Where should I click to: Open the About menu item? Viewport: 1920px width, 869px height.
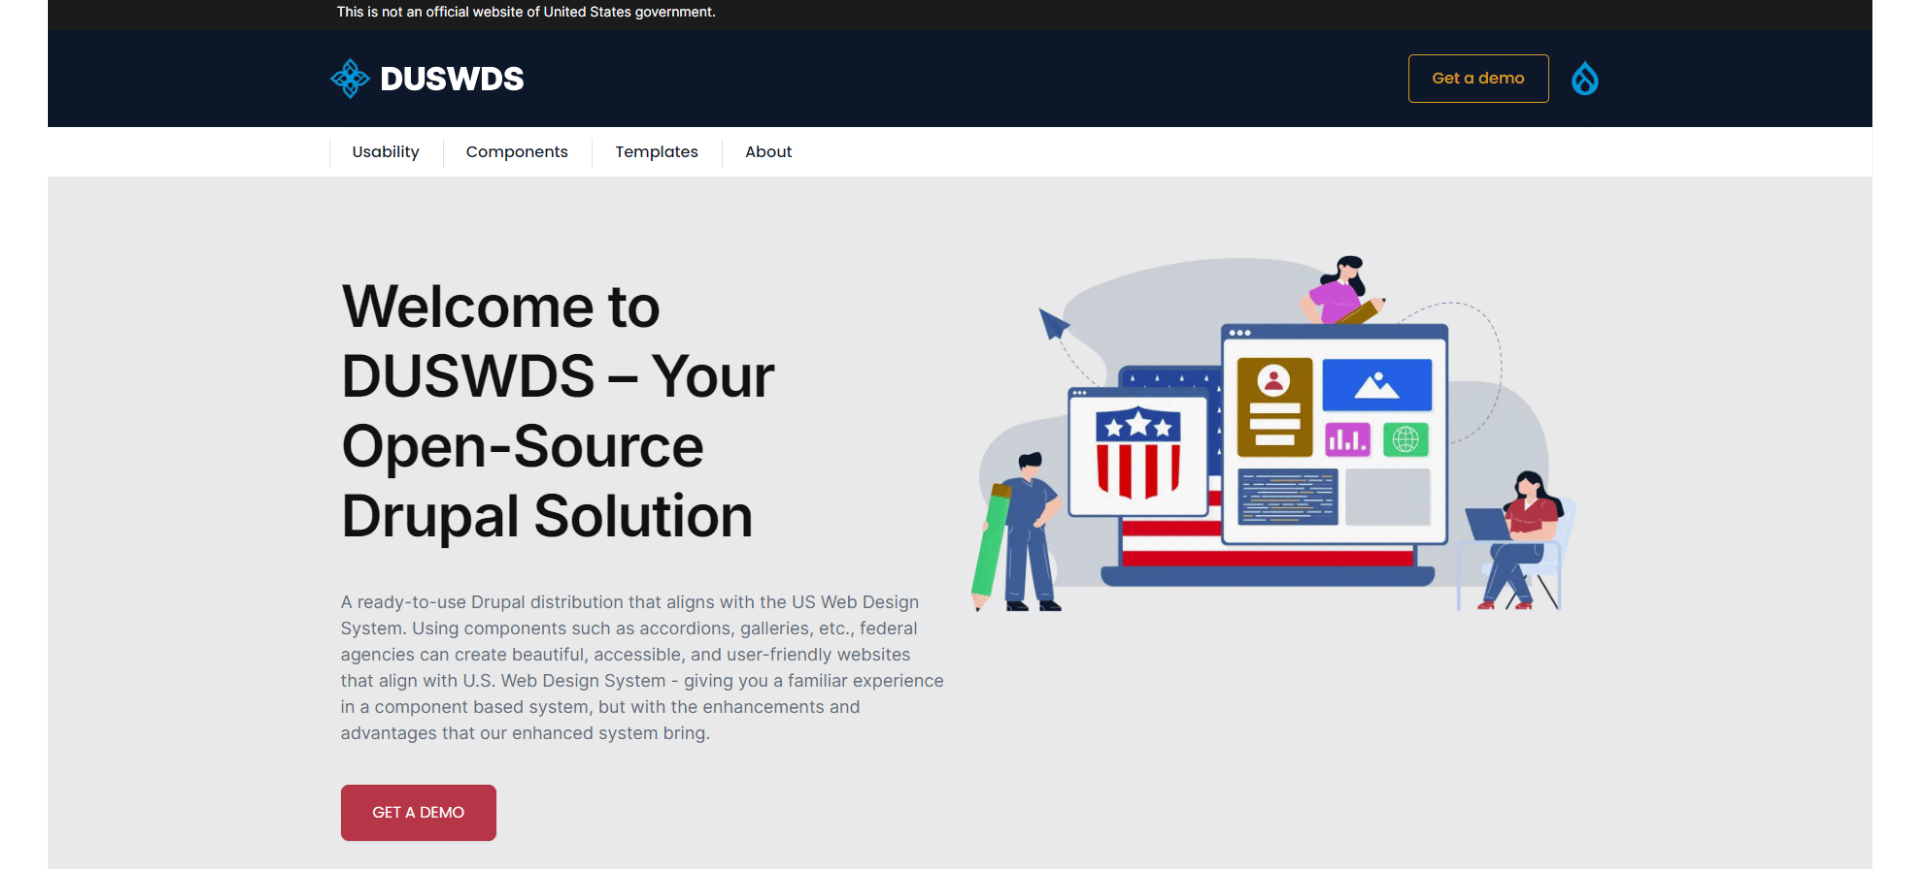coord(768,152)
